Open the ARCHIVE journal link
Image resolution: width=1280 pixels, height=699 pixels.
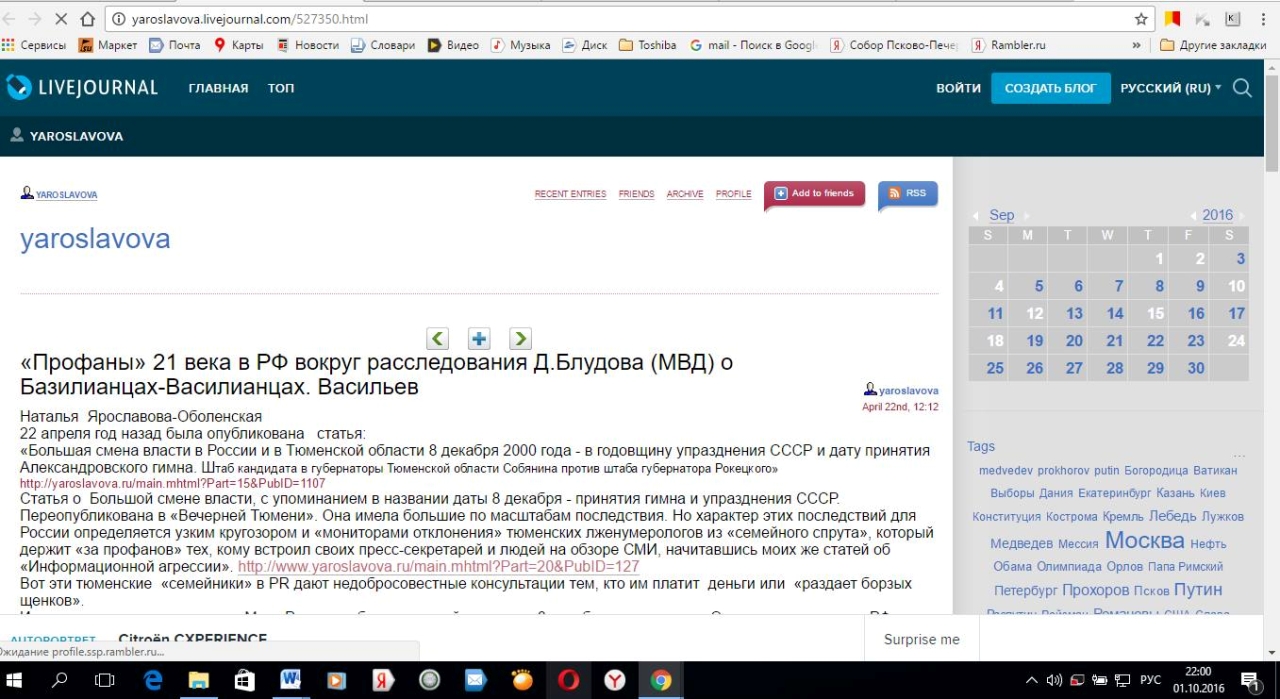pyautogui.click(x=685, y=194)
